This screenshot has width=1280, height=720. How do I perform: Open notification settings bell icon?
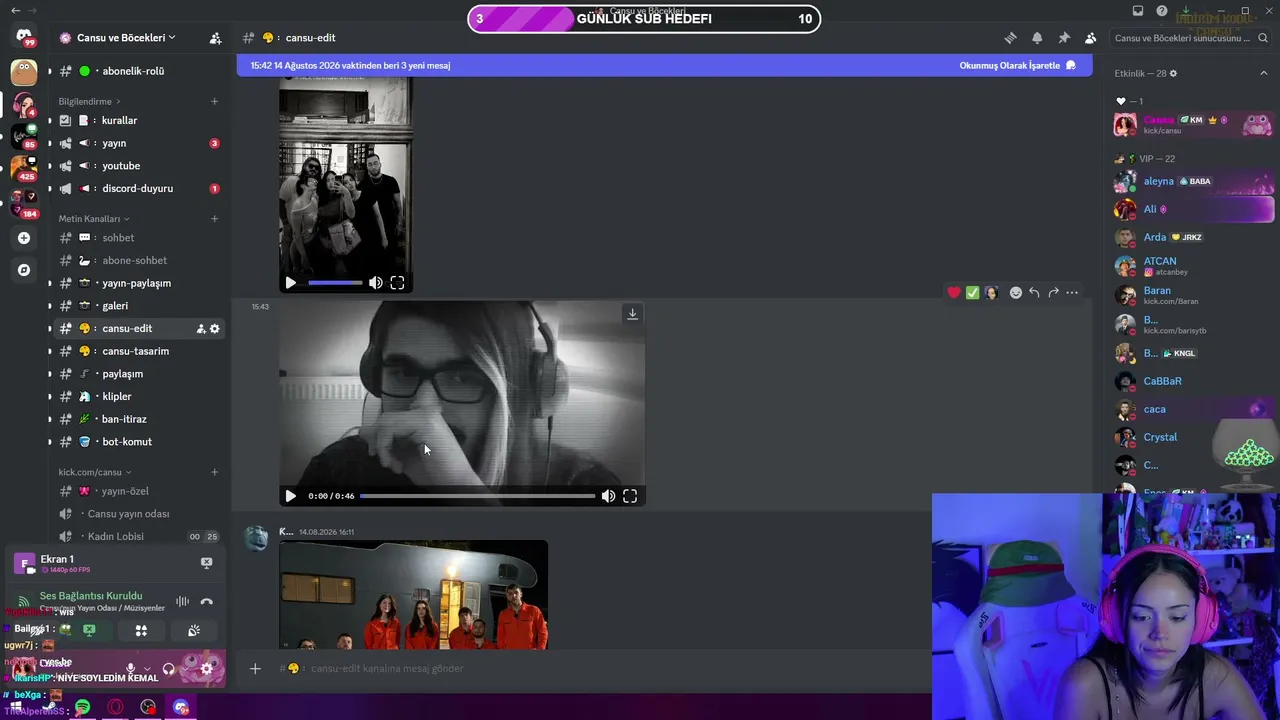point(1037,38)
